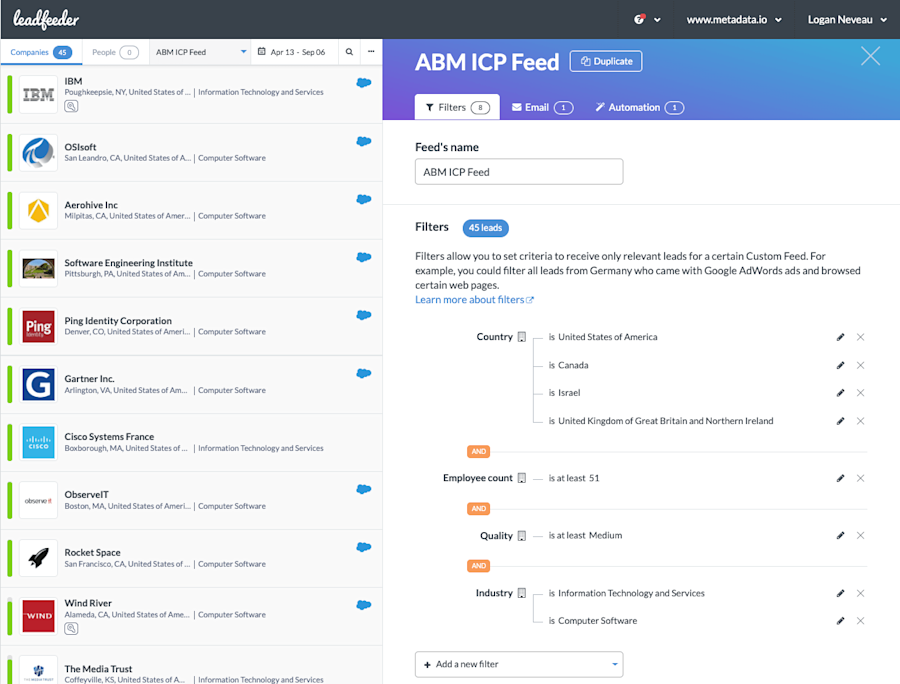Close the ABM ICP Feed panel
Image resolution: width=900 pixels, height=684 pixels.
click(870, 56)
